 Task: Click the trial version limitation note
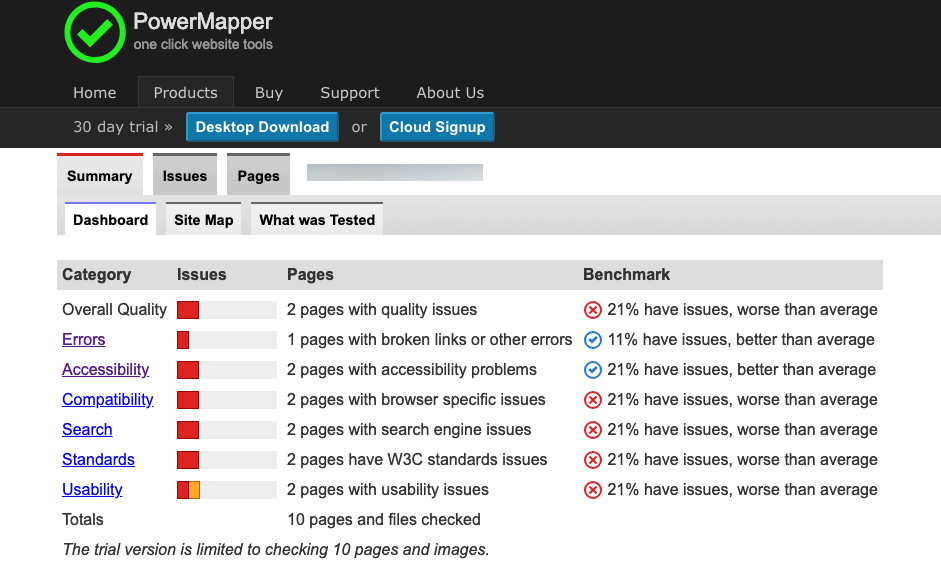click(x=276, y=550)
